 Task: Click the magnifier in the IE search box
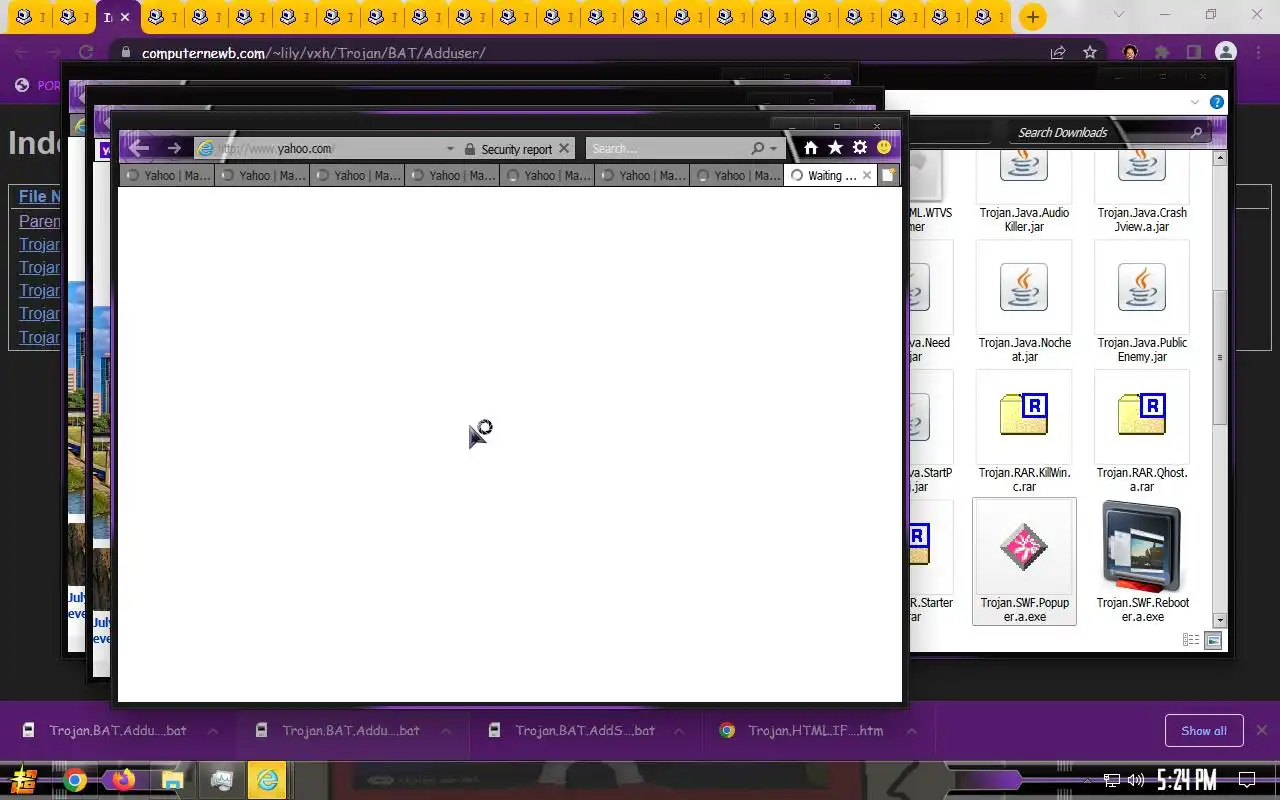point(758,148)
